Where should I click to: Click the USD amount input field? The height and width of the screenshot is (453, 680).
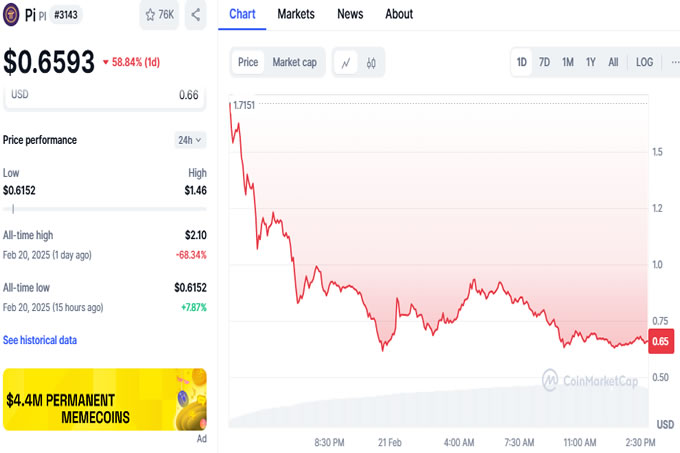[x=104, y=96]
